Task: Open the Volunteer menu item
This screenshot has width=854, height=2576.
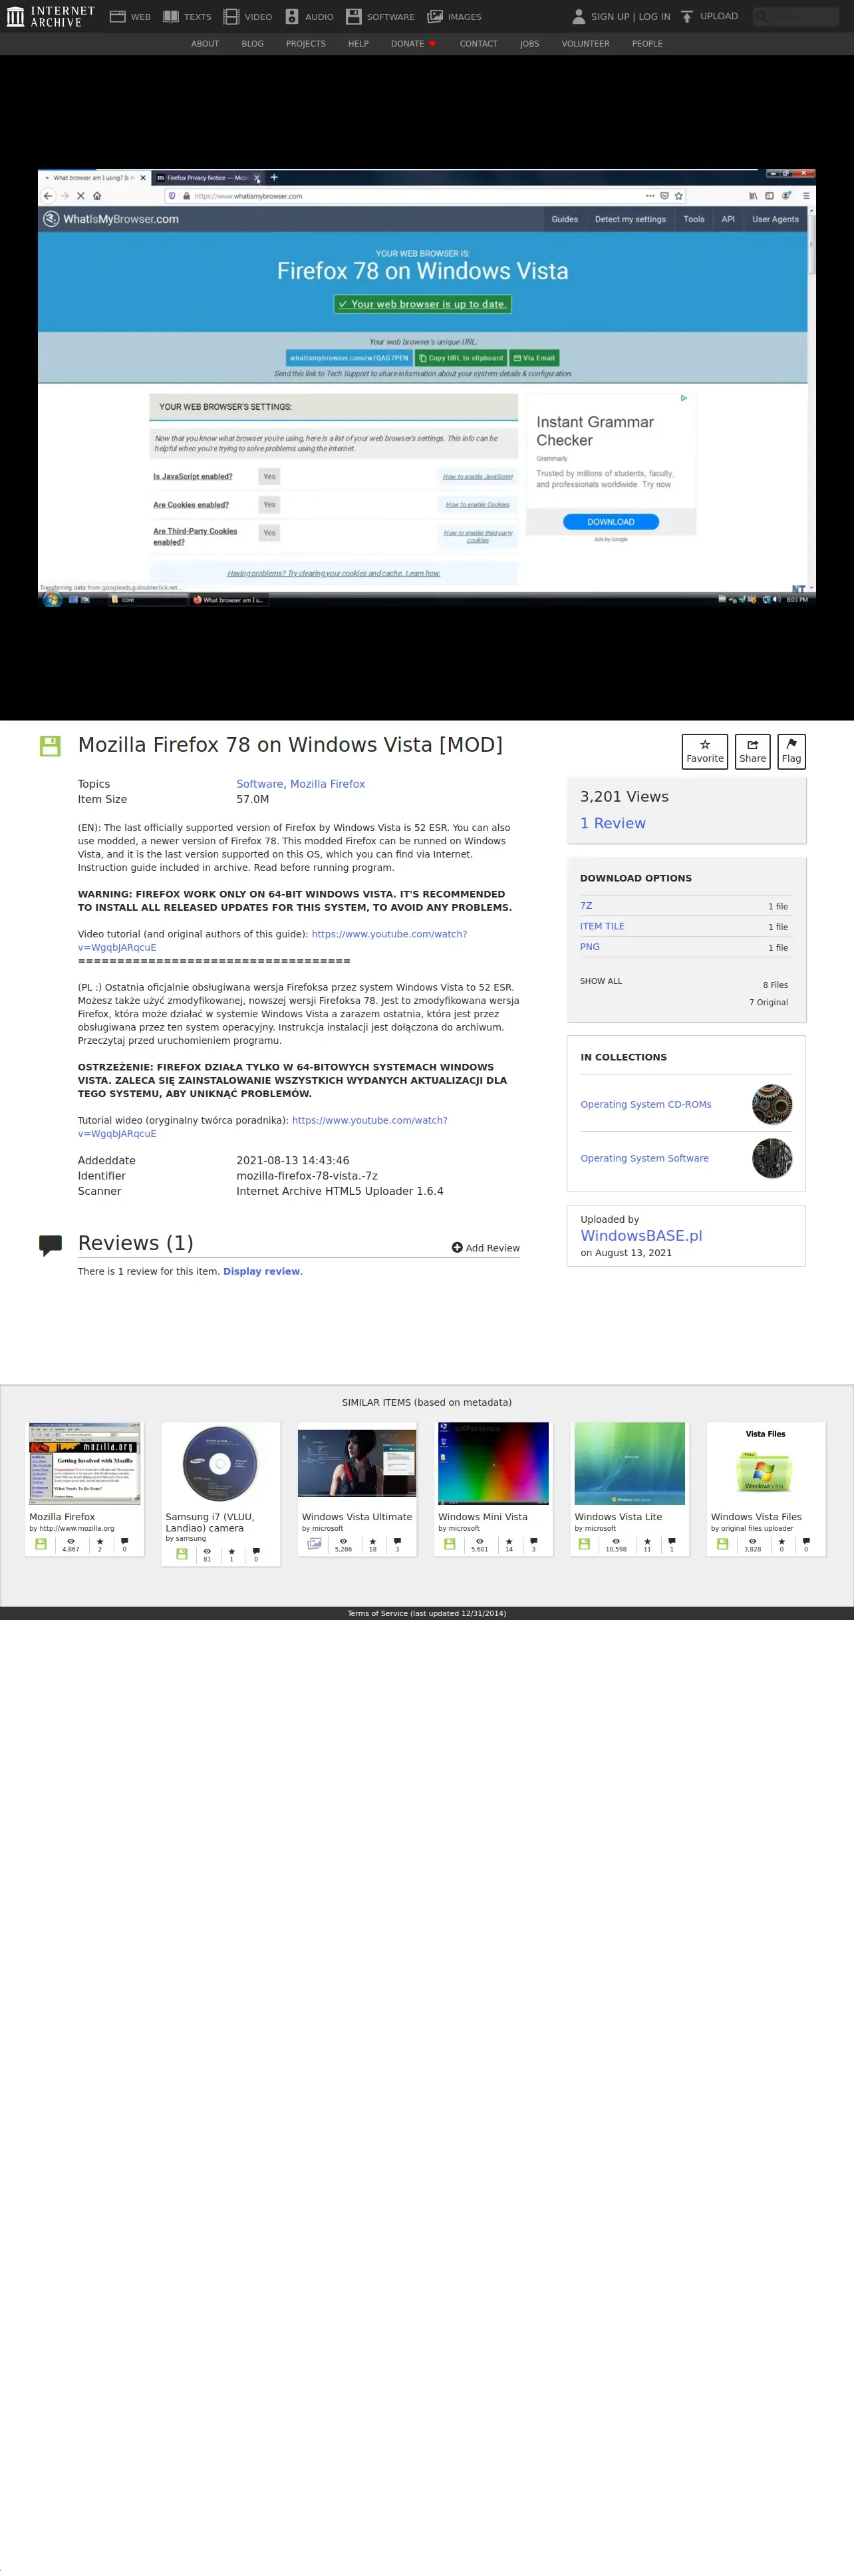Action: [x=585, y=44]
